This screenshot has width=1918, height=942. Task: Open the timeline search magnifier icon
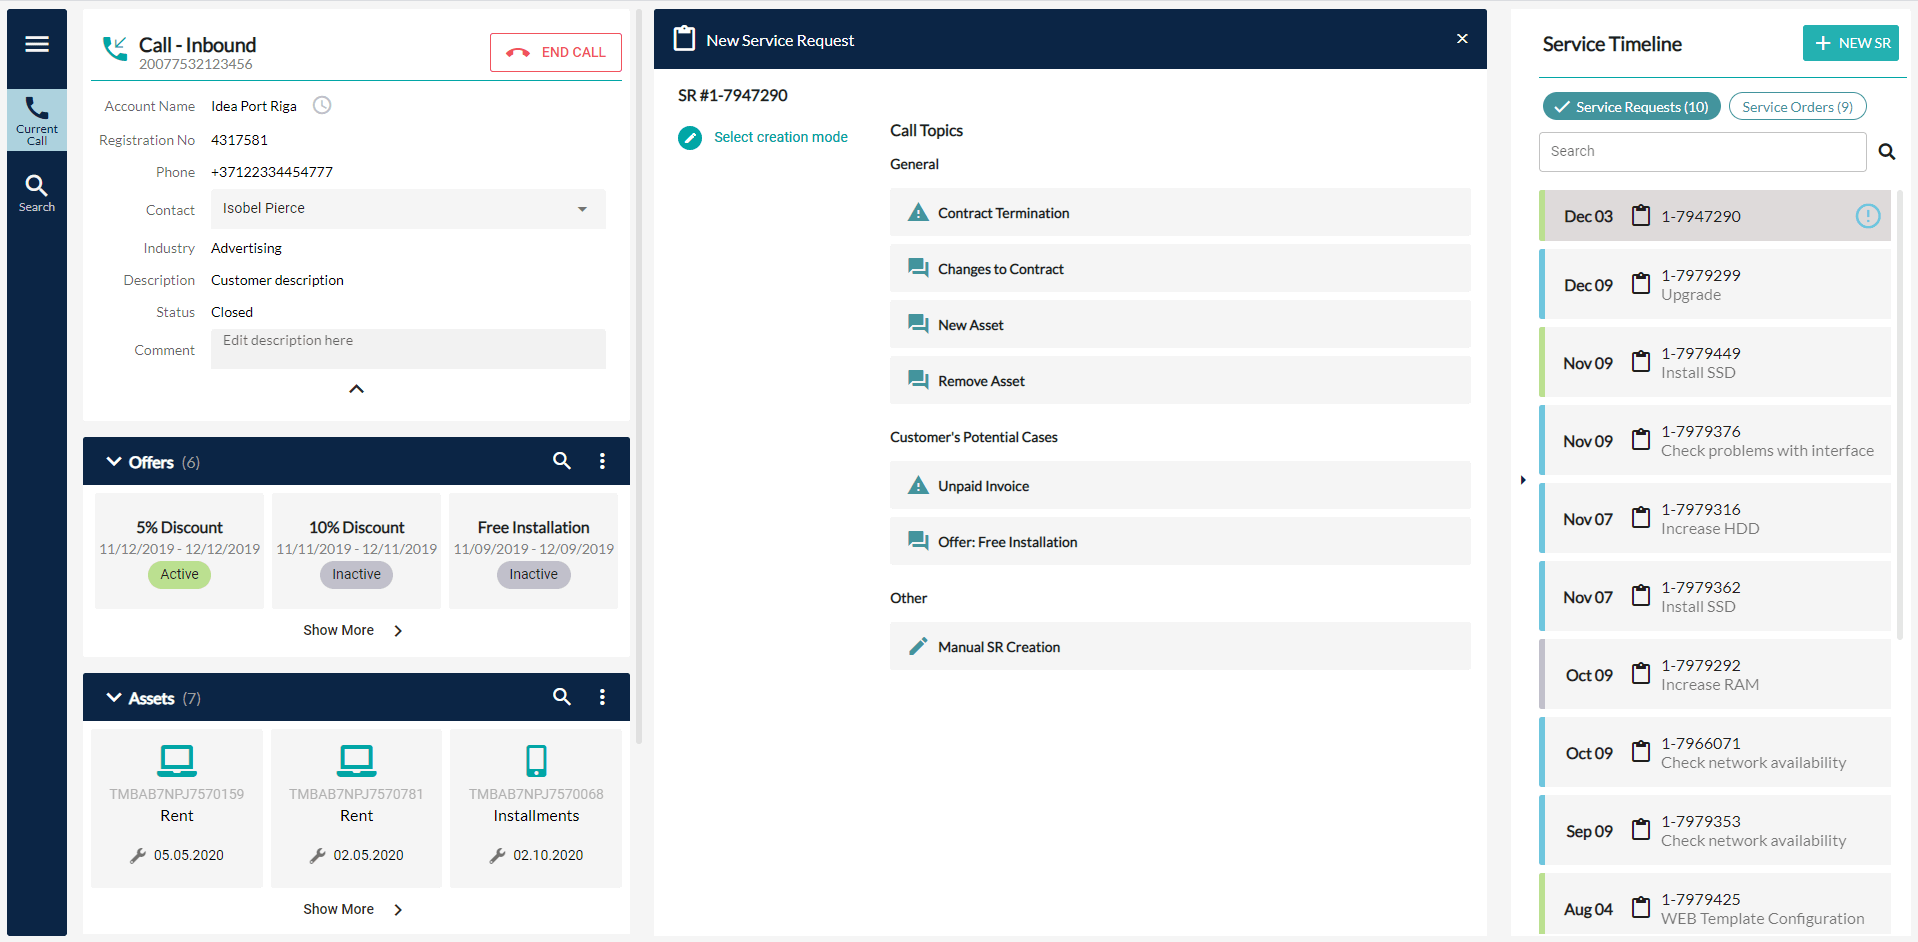pos(1886,151)
